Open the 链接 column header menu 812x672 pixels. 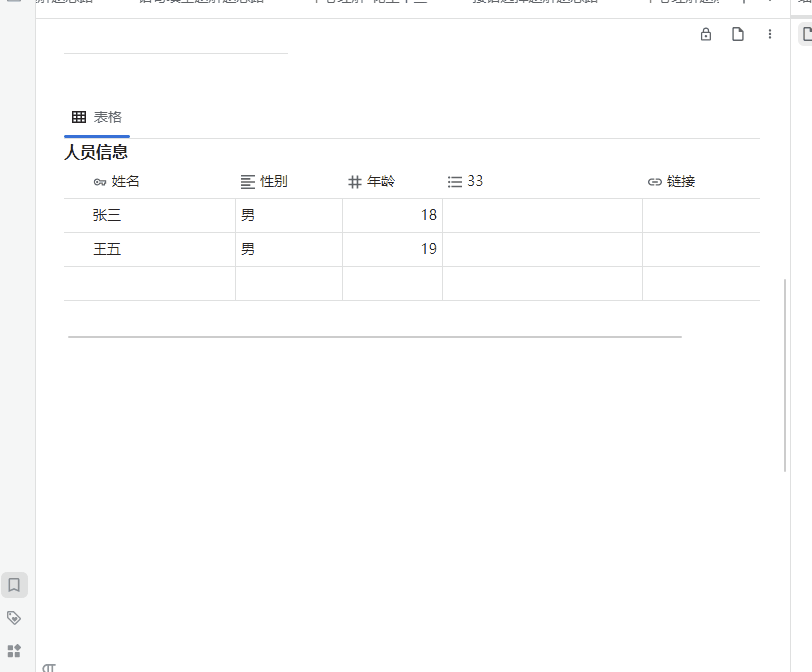[x=680, y=181]
